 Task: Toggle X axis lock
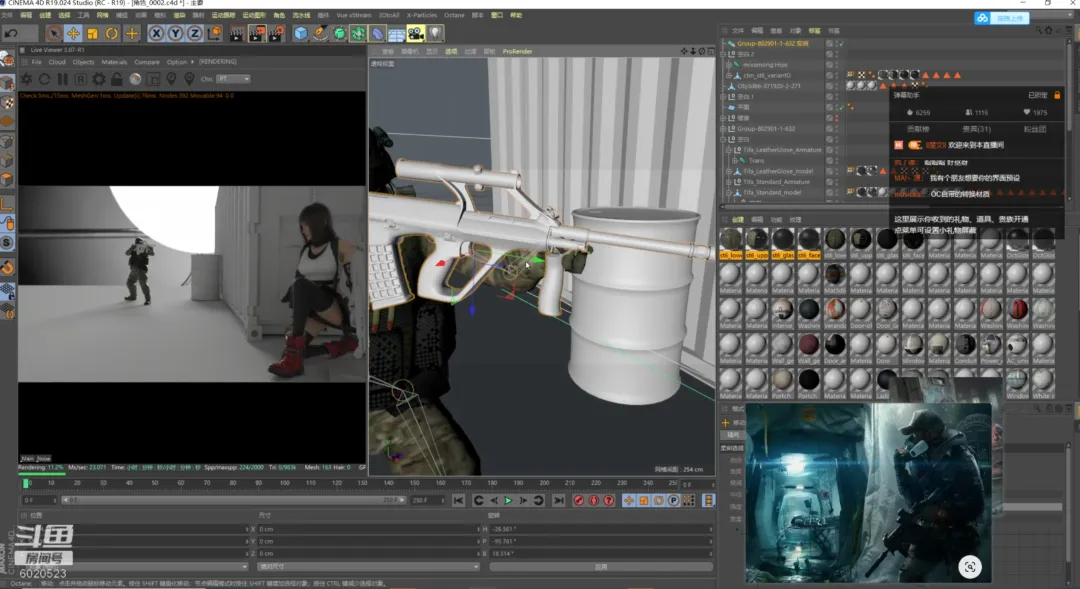tap(157, 34)
